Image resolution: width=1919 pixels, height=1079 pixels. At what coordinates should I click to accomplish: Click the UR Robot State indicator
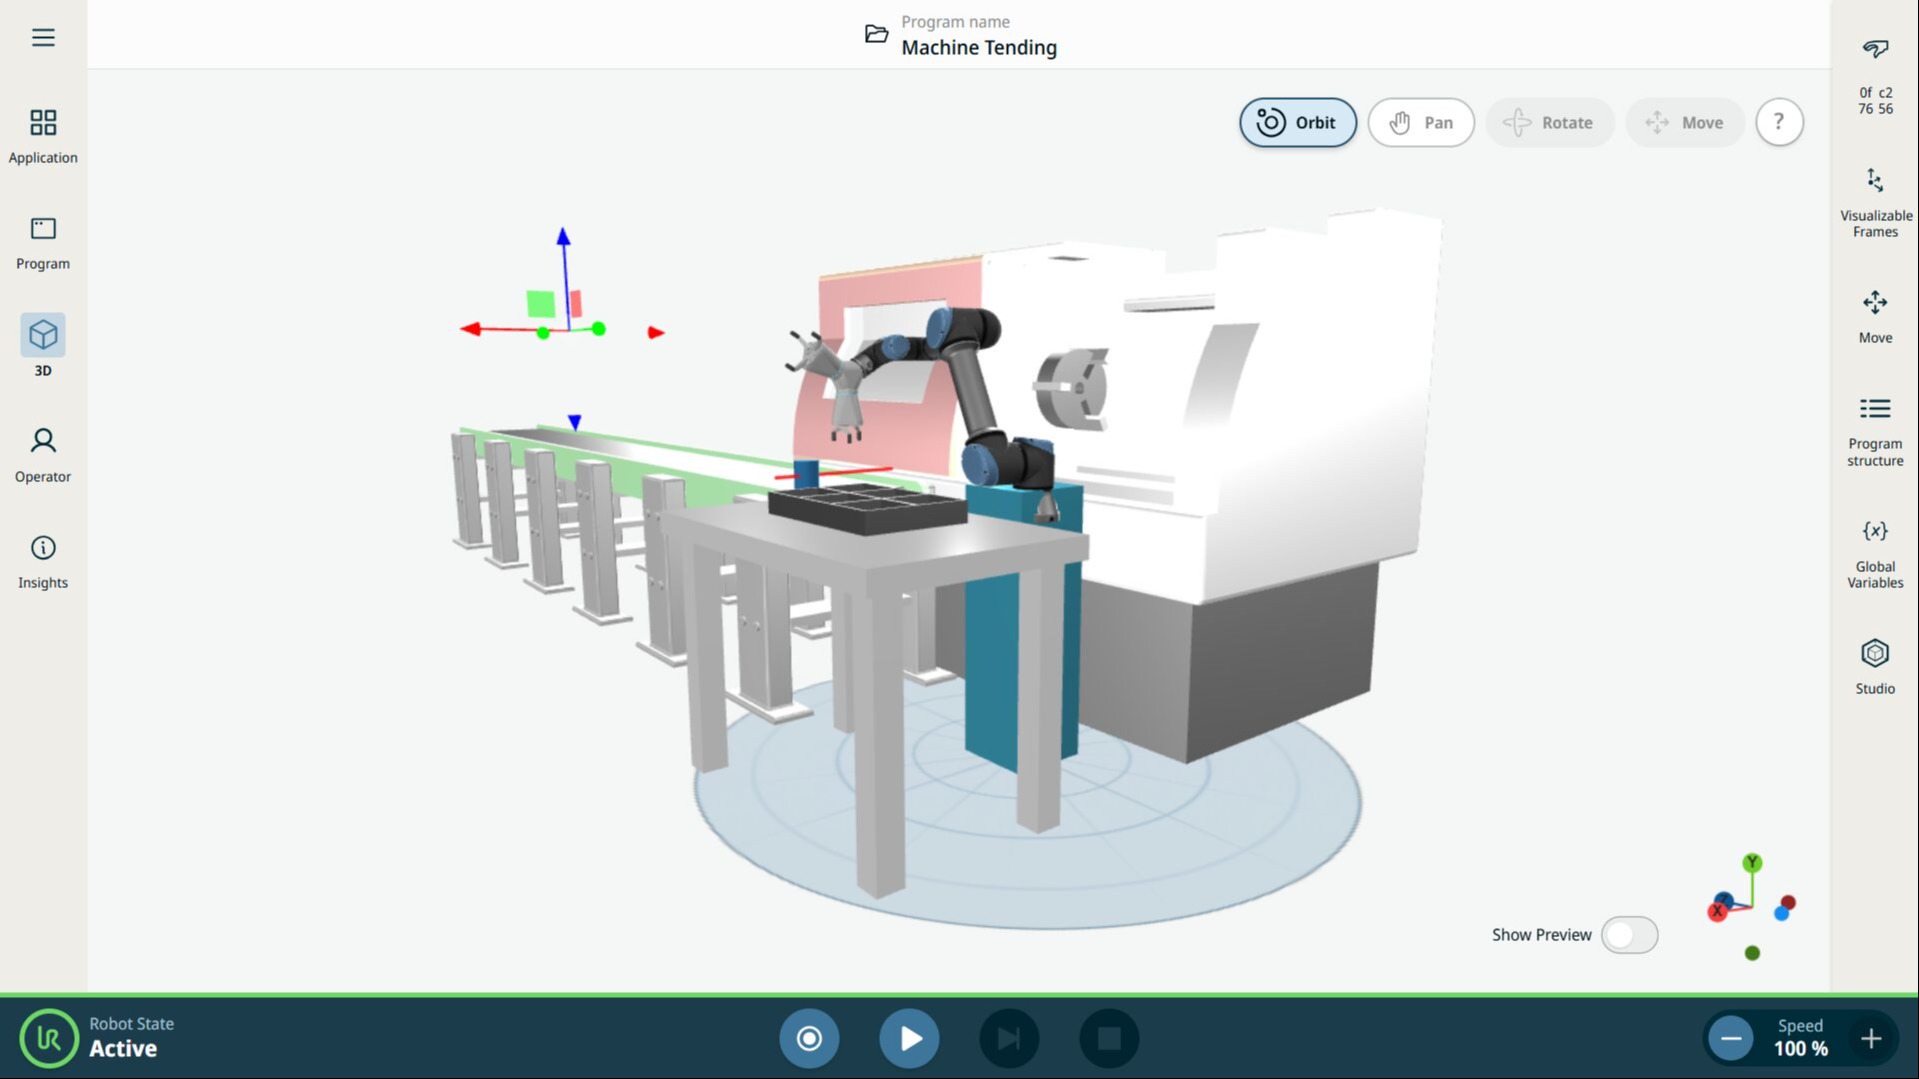pyautogui.click(x=49, y=1038)
